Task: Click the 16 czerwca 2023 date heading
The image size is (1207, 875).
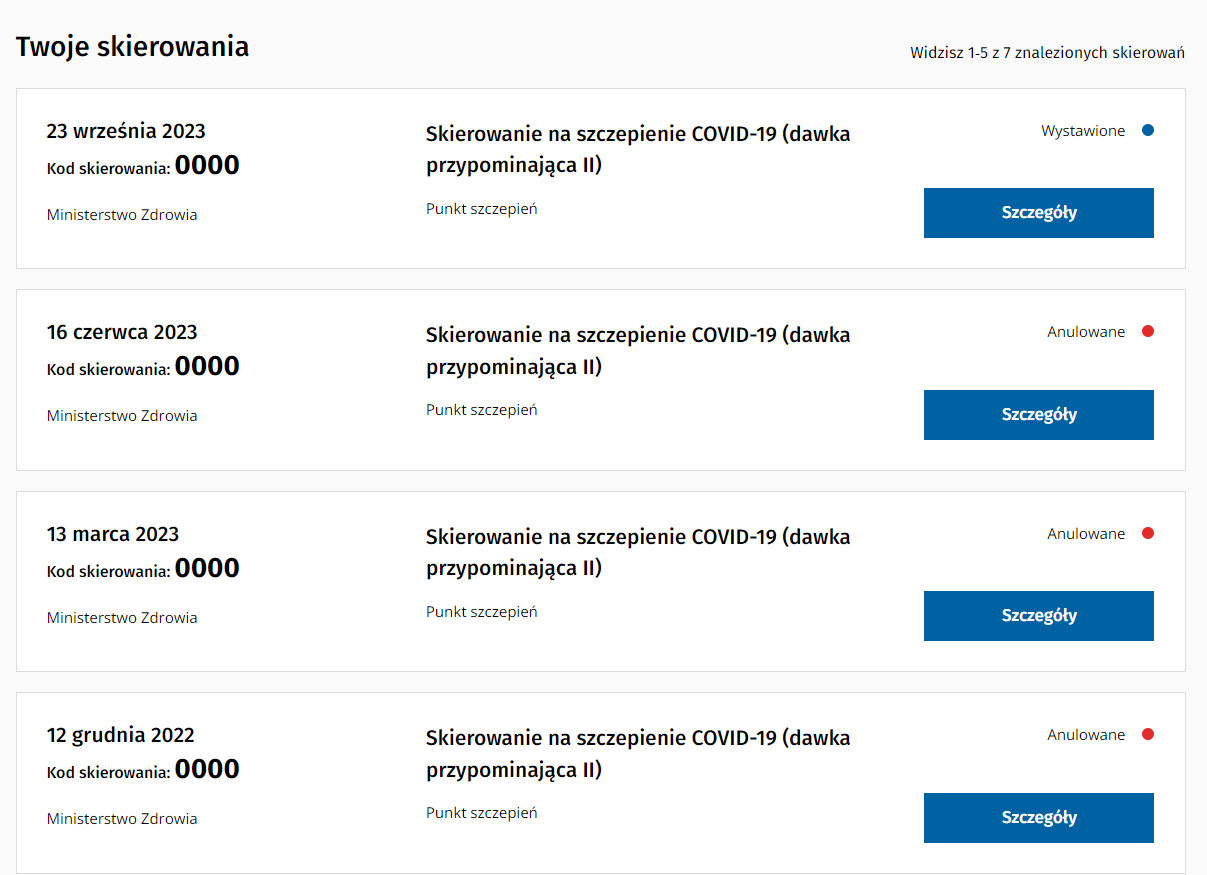Action: [122, 332]
